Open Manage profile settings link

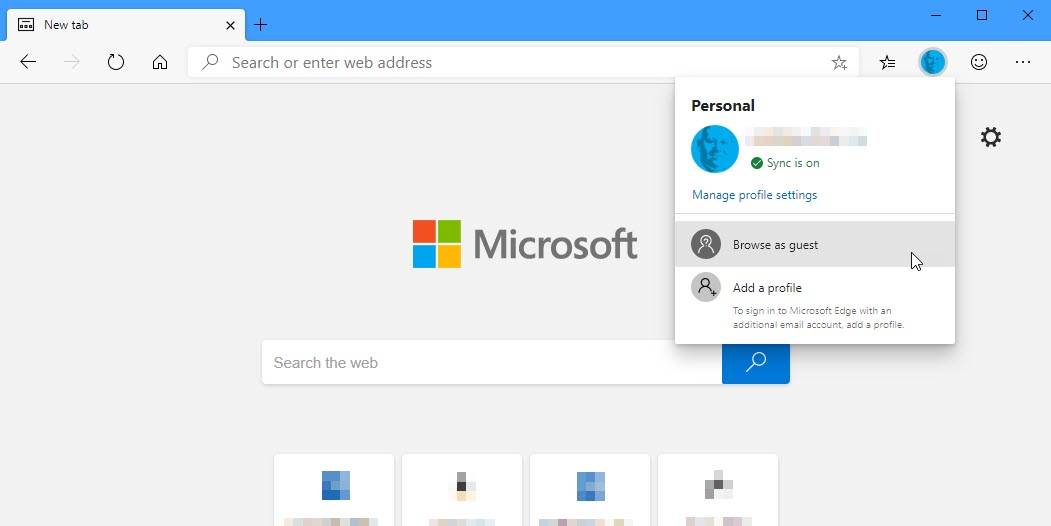tap(754, 195)
